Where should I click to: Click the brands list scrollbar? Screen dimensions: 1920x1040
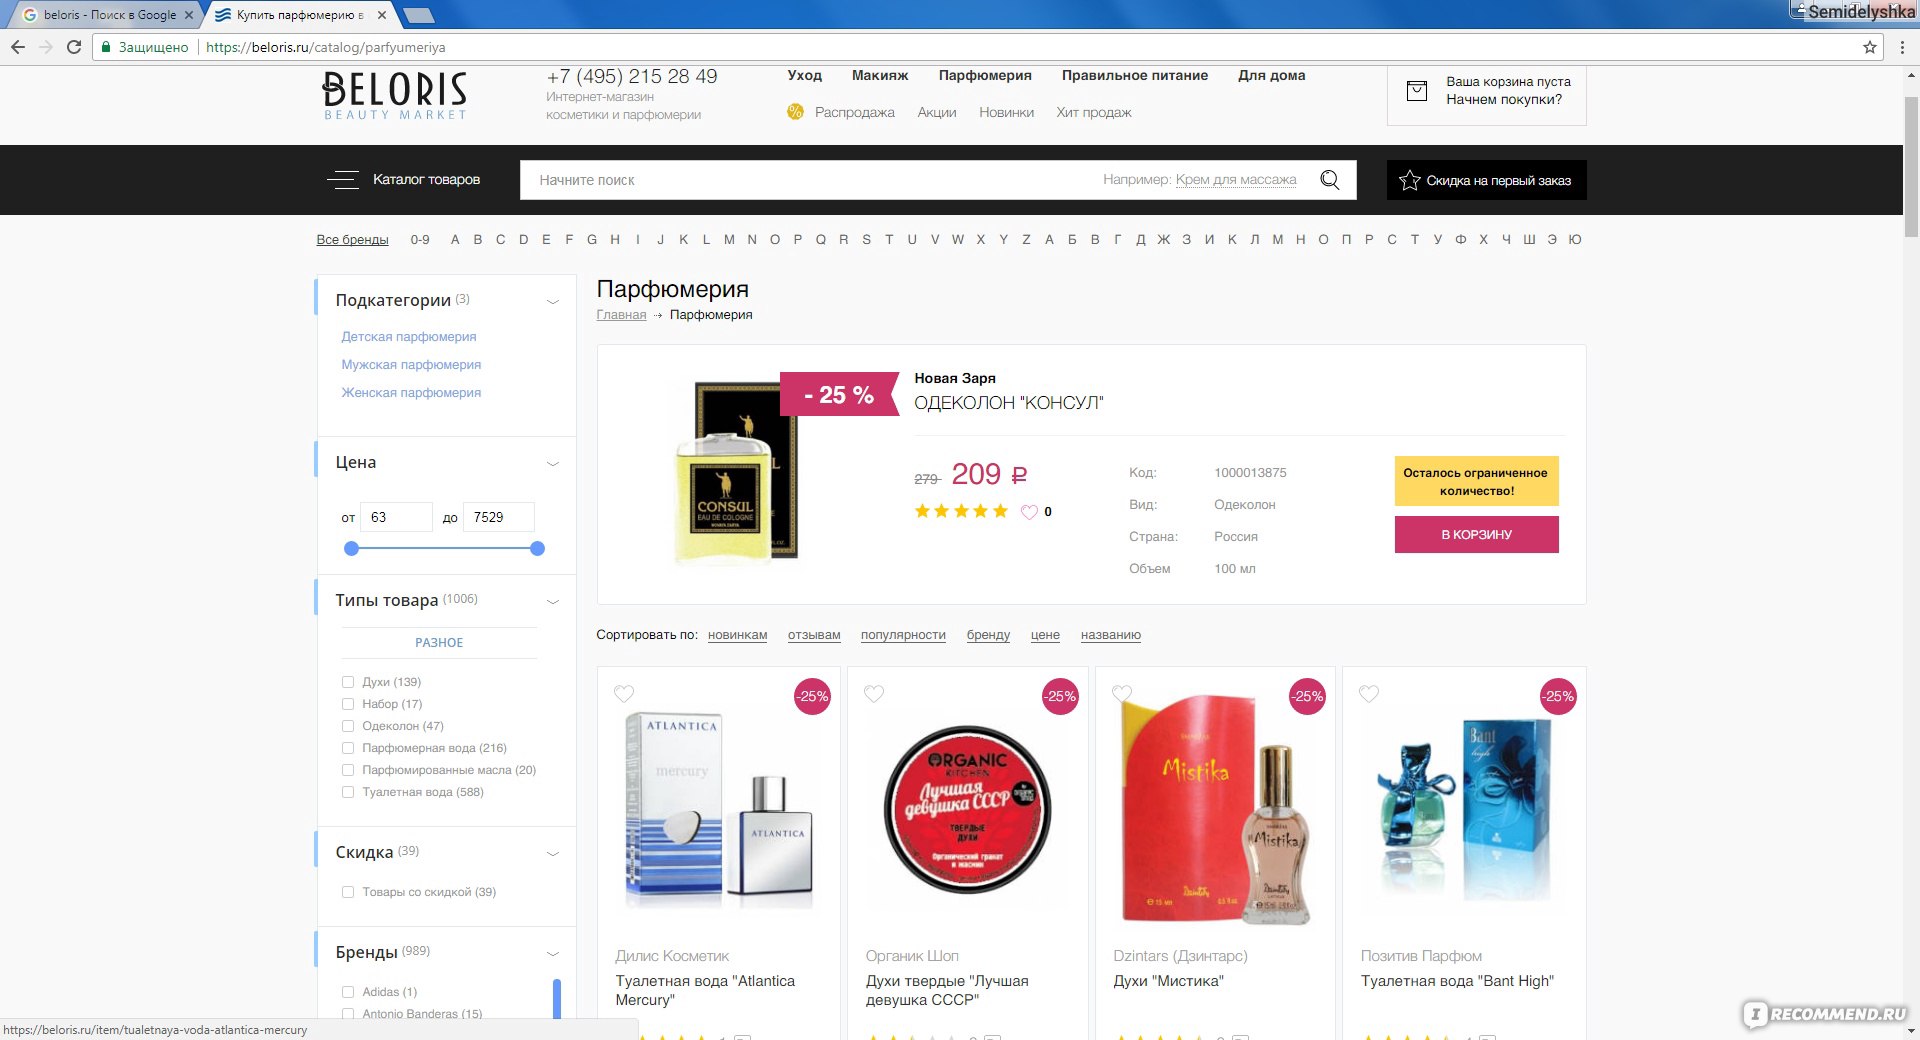pyautogui.click(x=557, y=999)
